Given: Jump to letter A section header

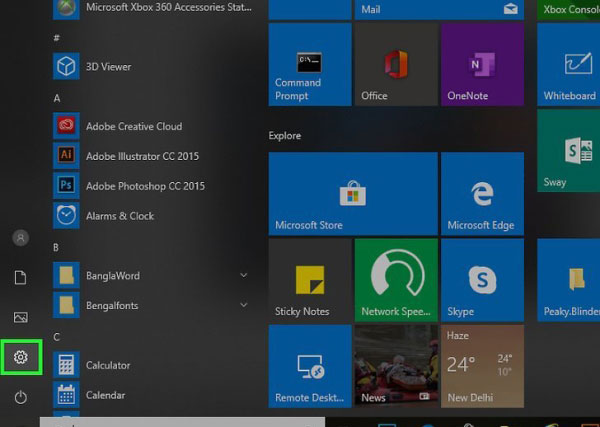Looking at the screenshot, I should point(57,98).
